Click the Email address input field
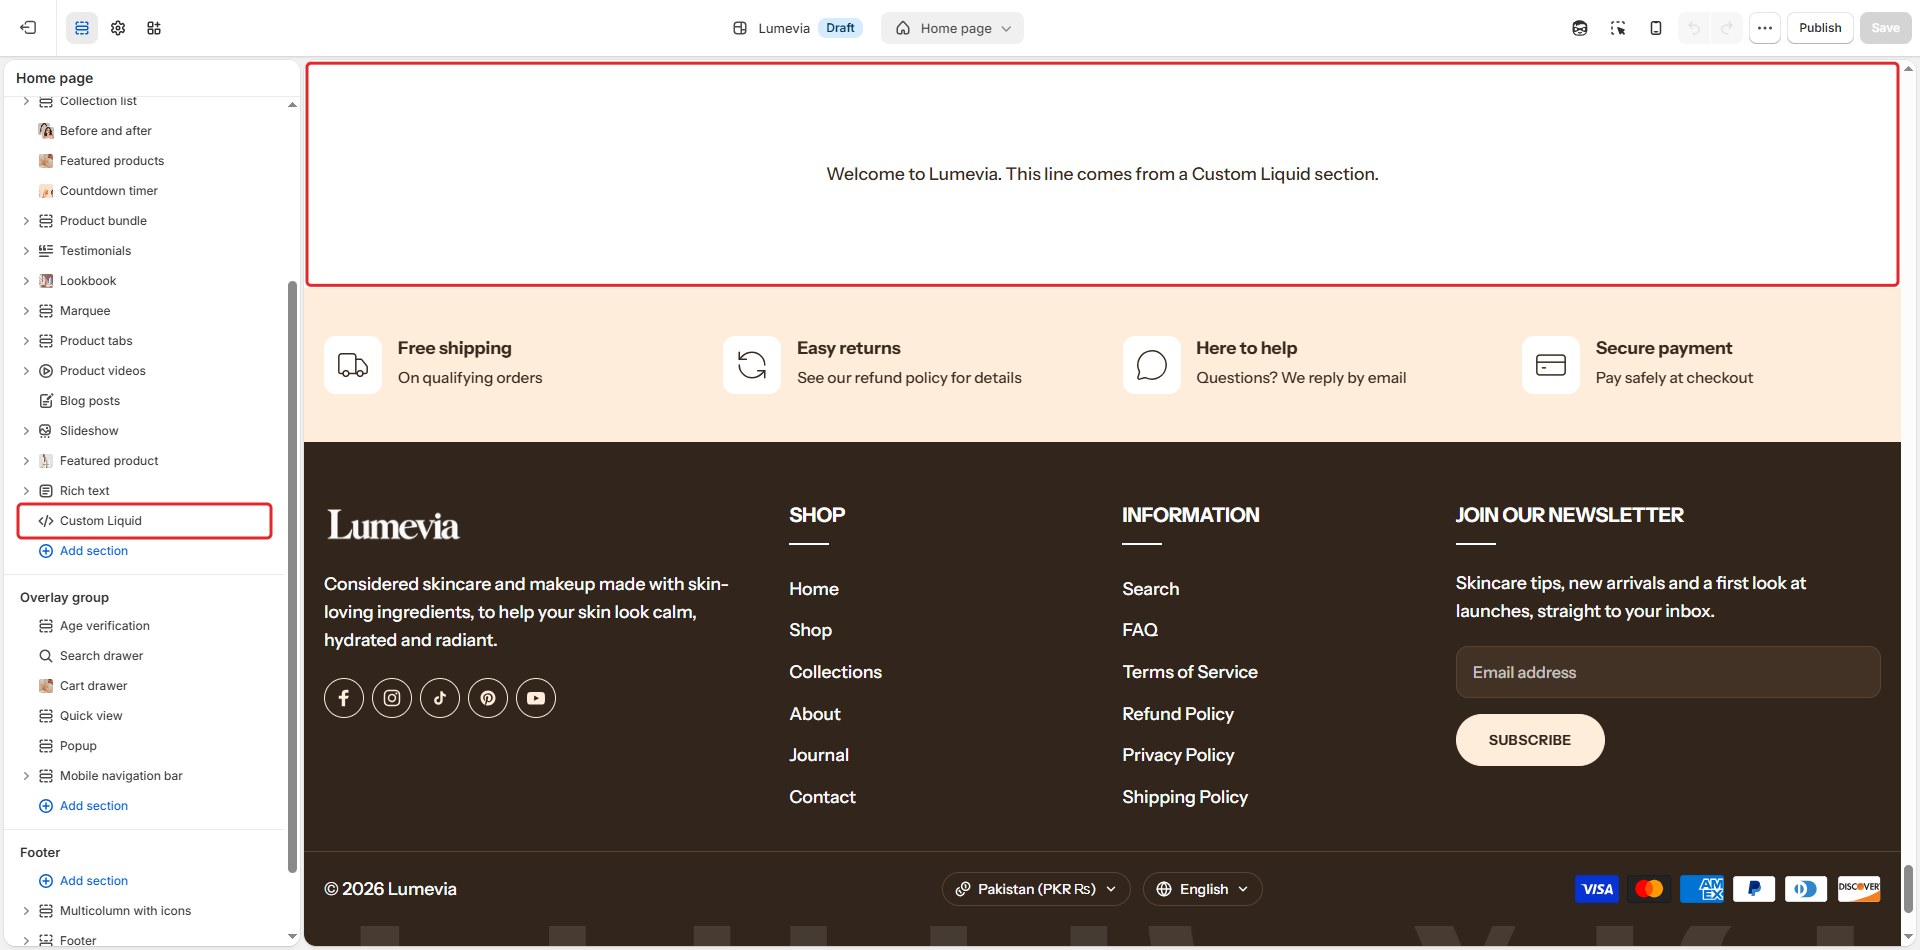The image size is (1920, 950). [1668, 672]
